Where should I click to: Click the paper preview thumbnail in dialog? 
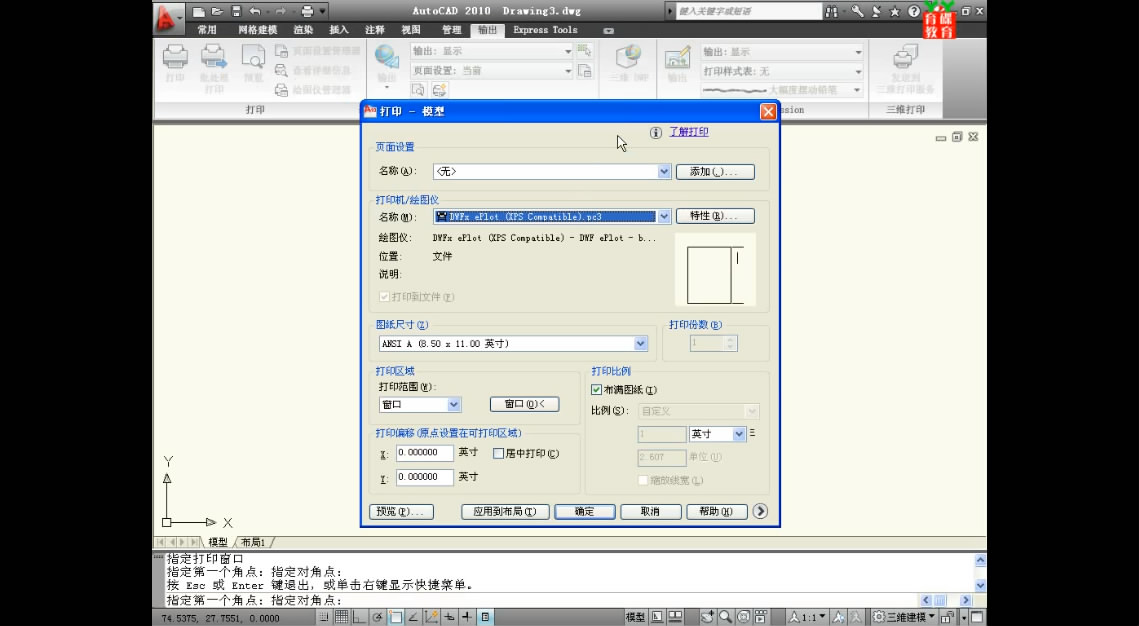click(x=715, y=269)
